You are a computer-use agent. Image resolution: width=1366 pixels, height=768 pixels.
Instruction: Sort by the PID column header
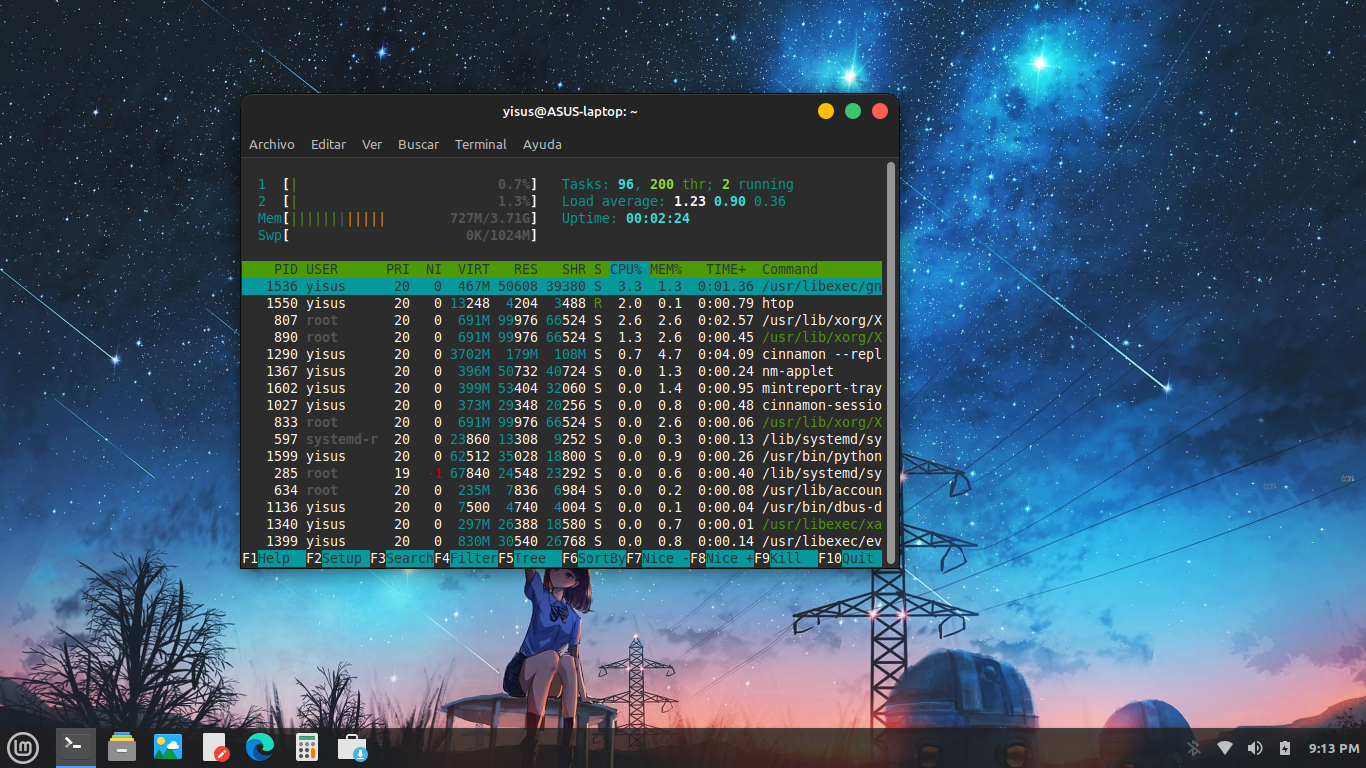click(x=286, y=269)
